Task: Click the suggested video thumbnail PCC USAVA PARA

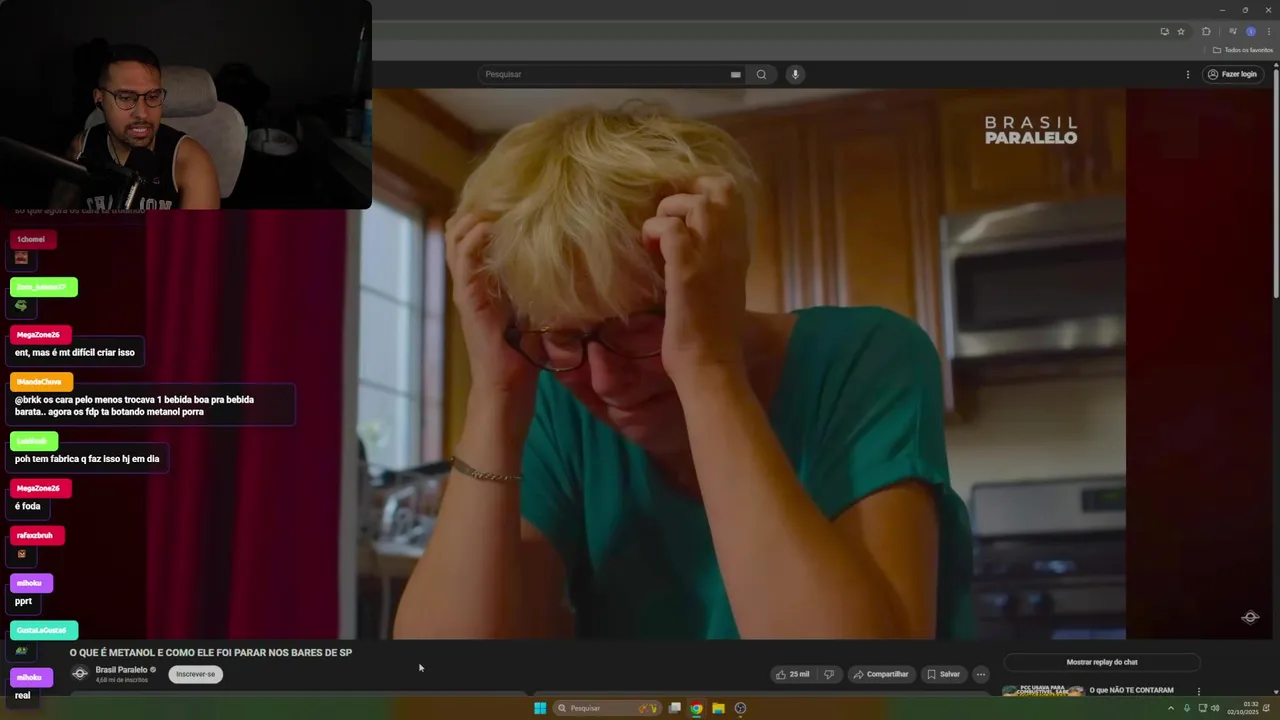Action: (x=1043, y=690)
